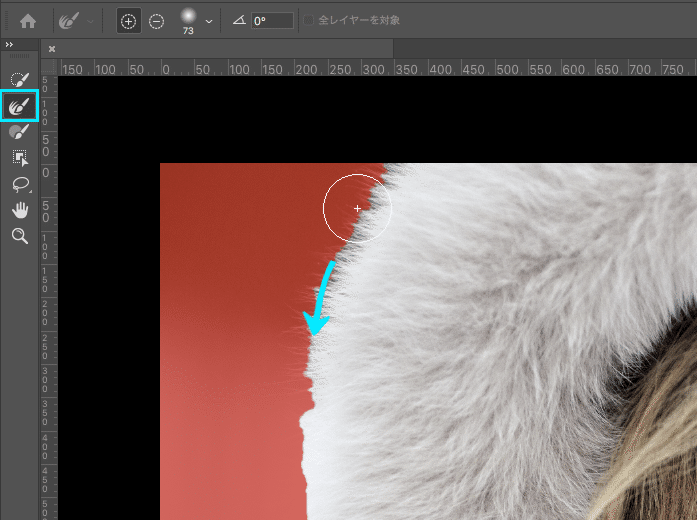The image size is (697, 520).
Task: Select the Refine Edge Brush tool
Action: coord(20,106)
